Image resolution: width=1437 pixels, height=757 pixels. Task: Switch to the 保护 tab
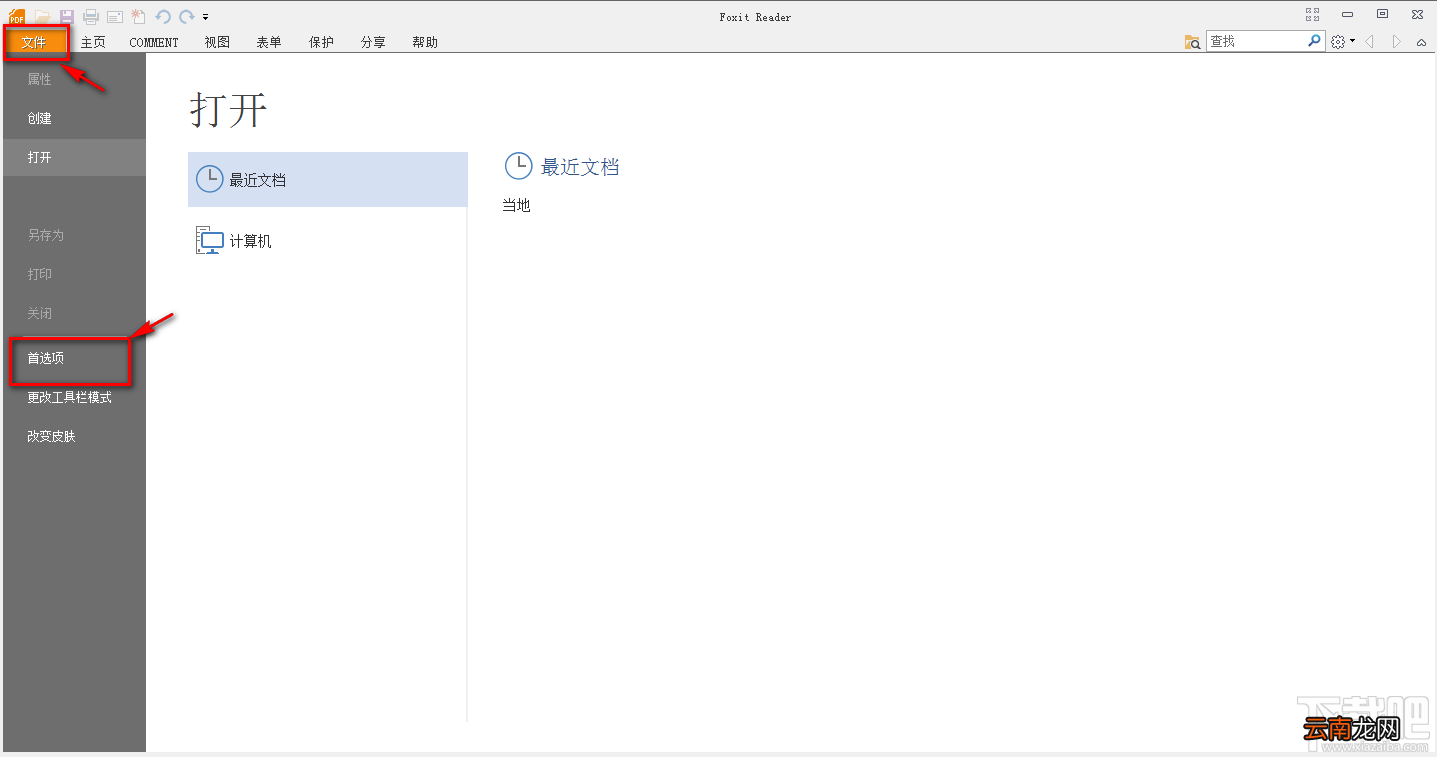tap(321, 42)
